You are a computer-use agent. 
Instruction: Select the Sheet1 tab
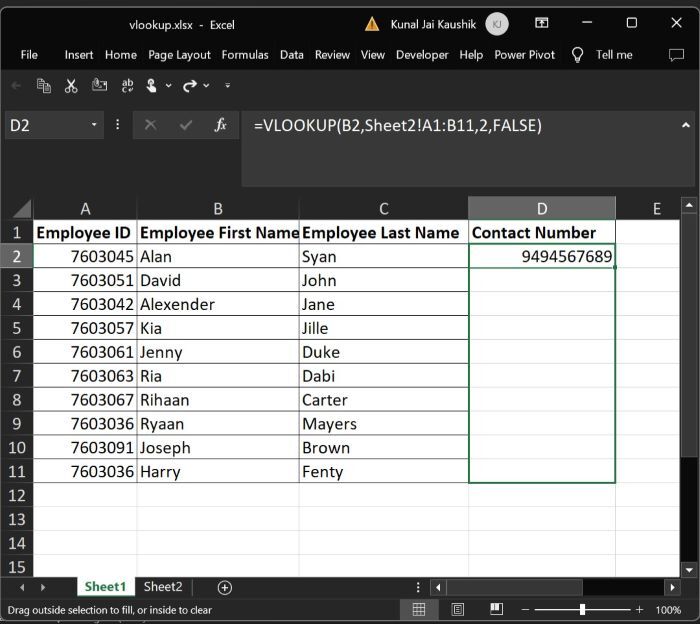coord(105,587)
